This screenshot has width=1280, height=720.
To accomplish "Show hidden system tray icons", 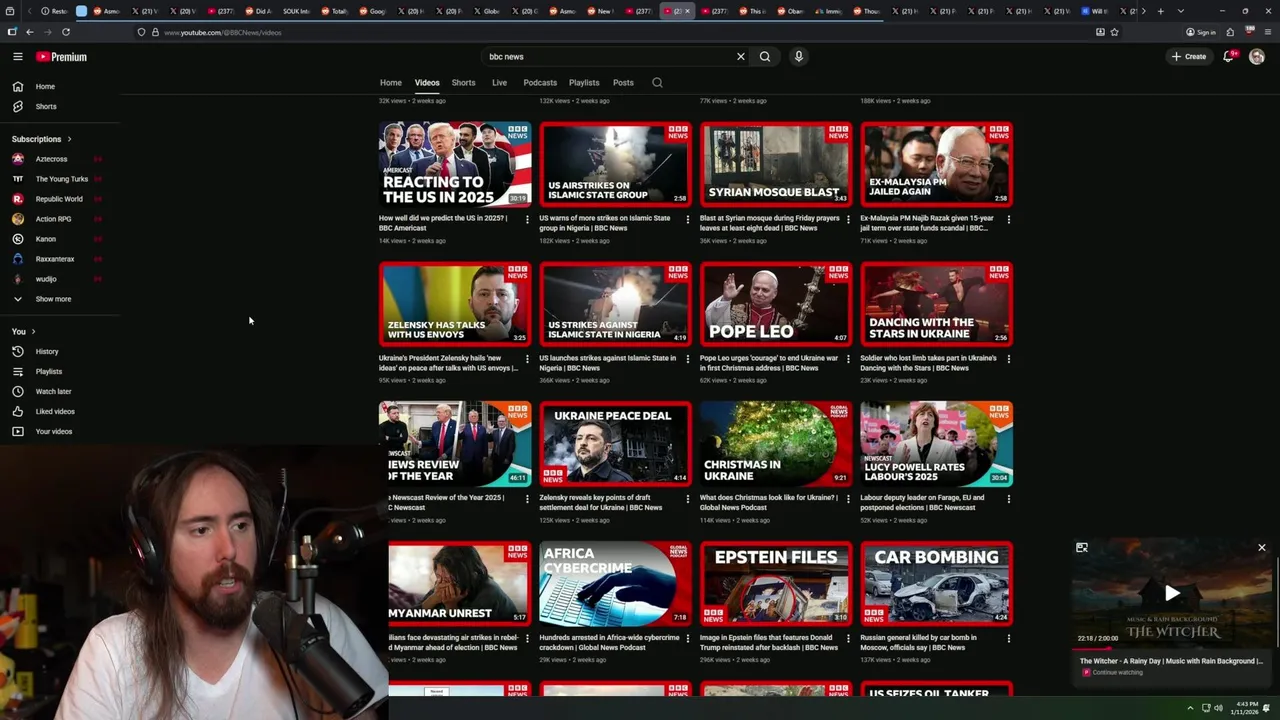I will (x=1190, y=708).
